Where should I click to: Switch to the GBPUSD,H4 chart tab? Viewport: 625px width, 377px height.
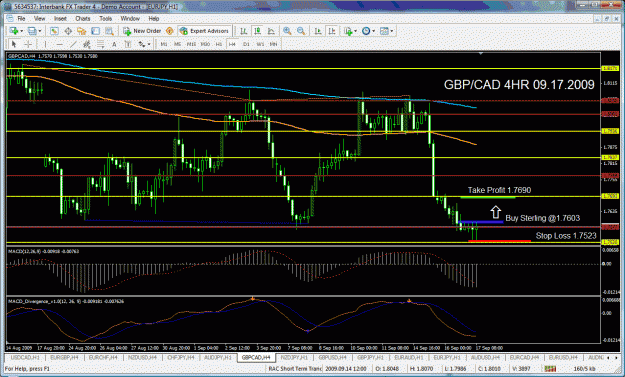click(332, 357)
